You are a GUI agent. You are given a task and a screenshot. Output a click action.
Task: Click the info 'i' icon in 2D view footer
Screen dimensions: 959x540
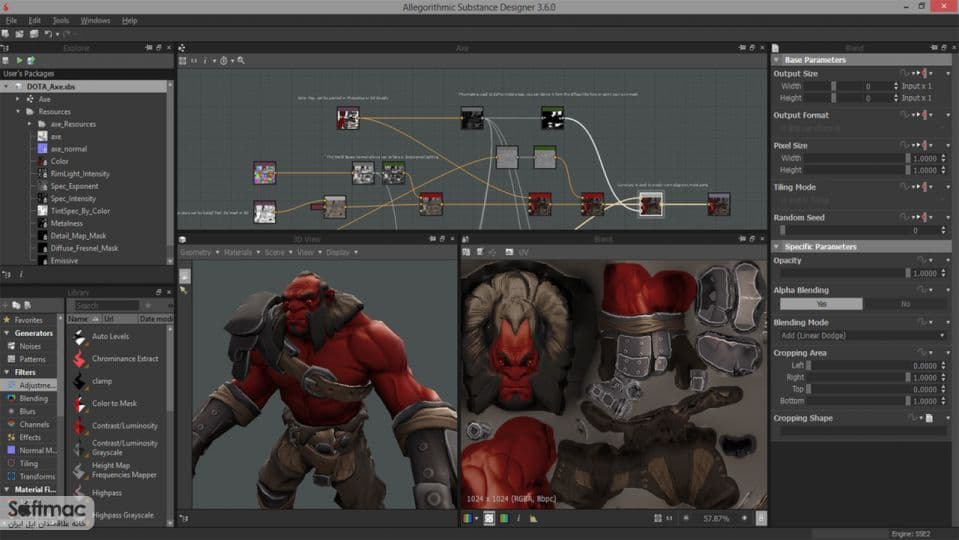coord(518,519)
